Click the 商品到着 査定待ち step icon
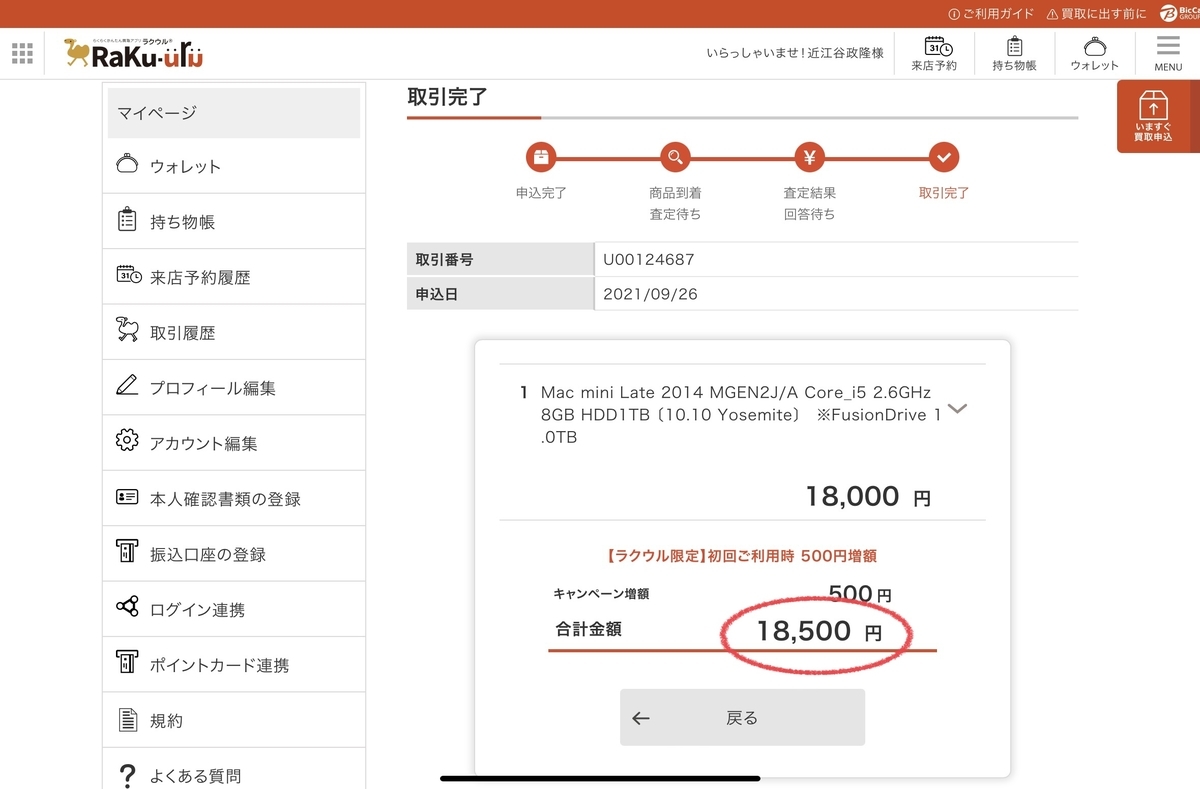Viewport: 1200px width, 789px height. click(675, 157)
